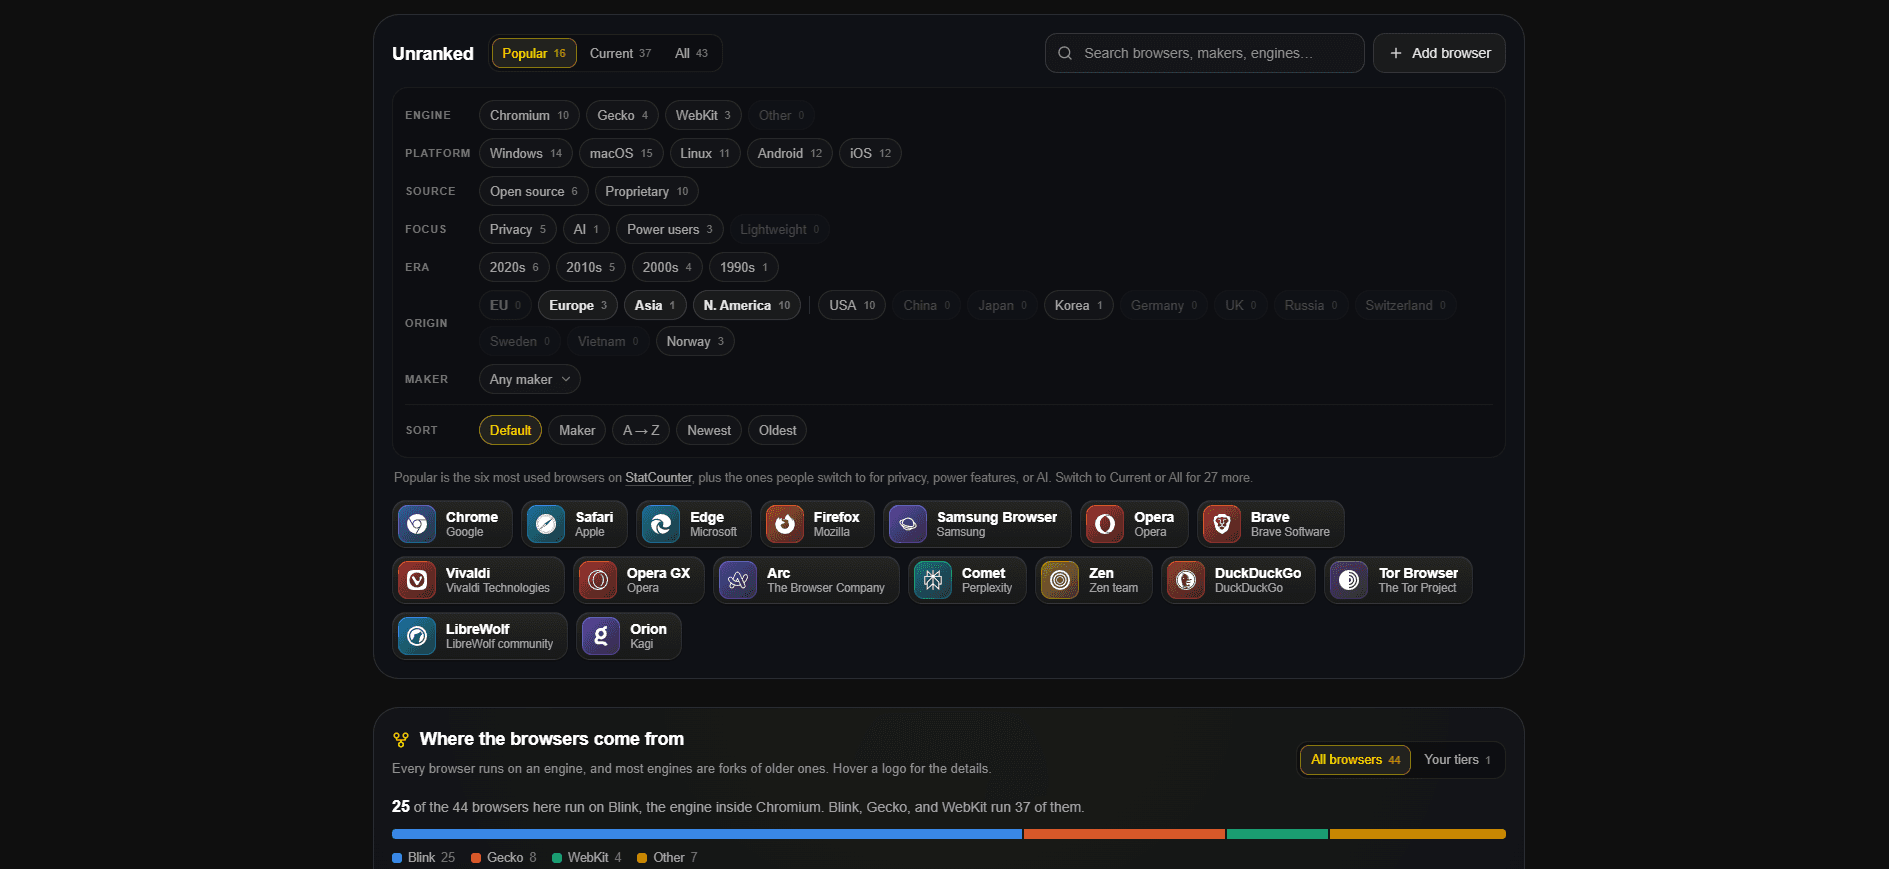The width and height of the screenshot is (1889, 869).
Task: Click the orange Gecko bar segment
Action: point(1124,834)
